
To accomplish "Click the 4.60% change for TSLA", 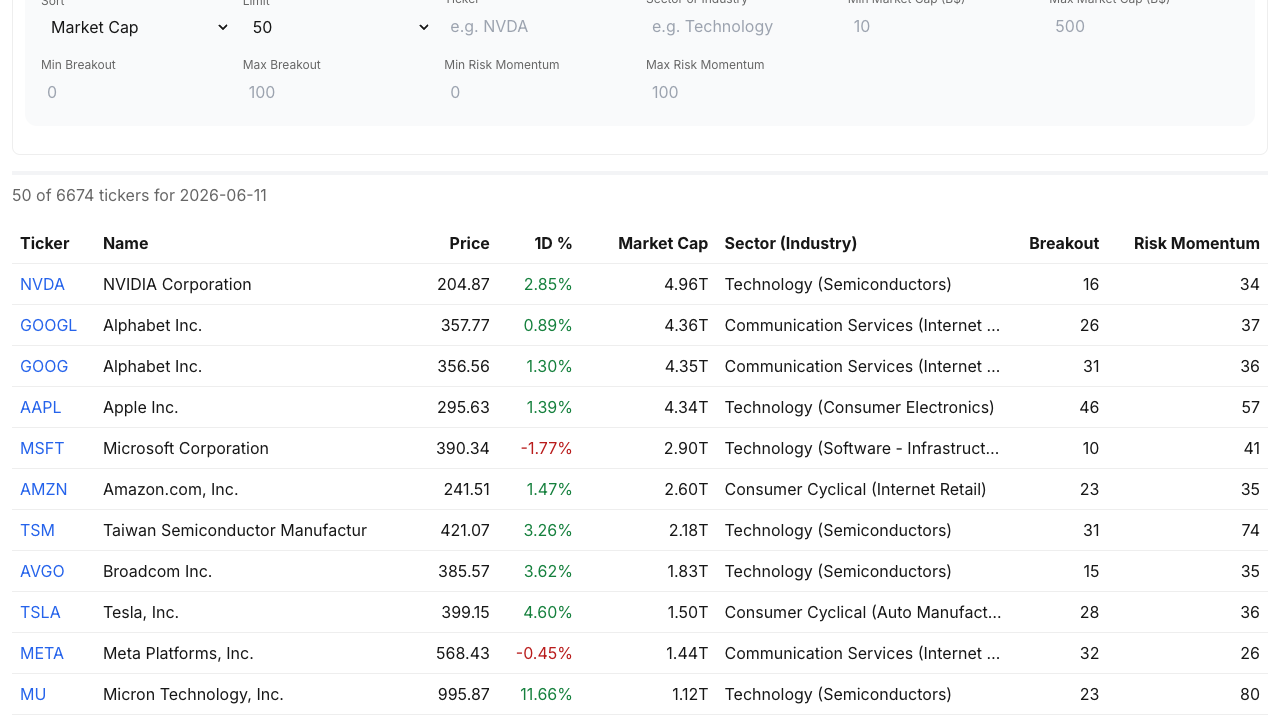I will [x=548, y=612].
